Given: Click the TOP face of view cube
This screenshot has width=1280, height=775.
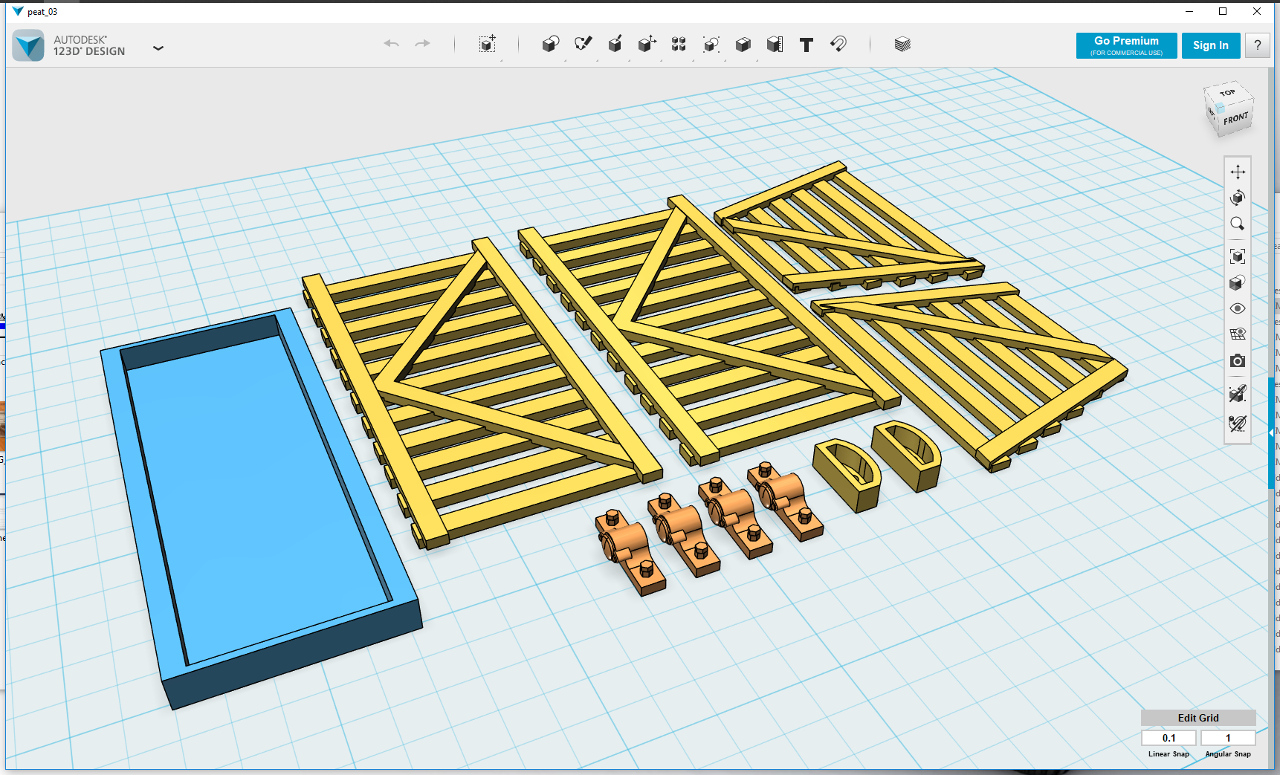Looking at the screenshot, I should [1227, 93].
